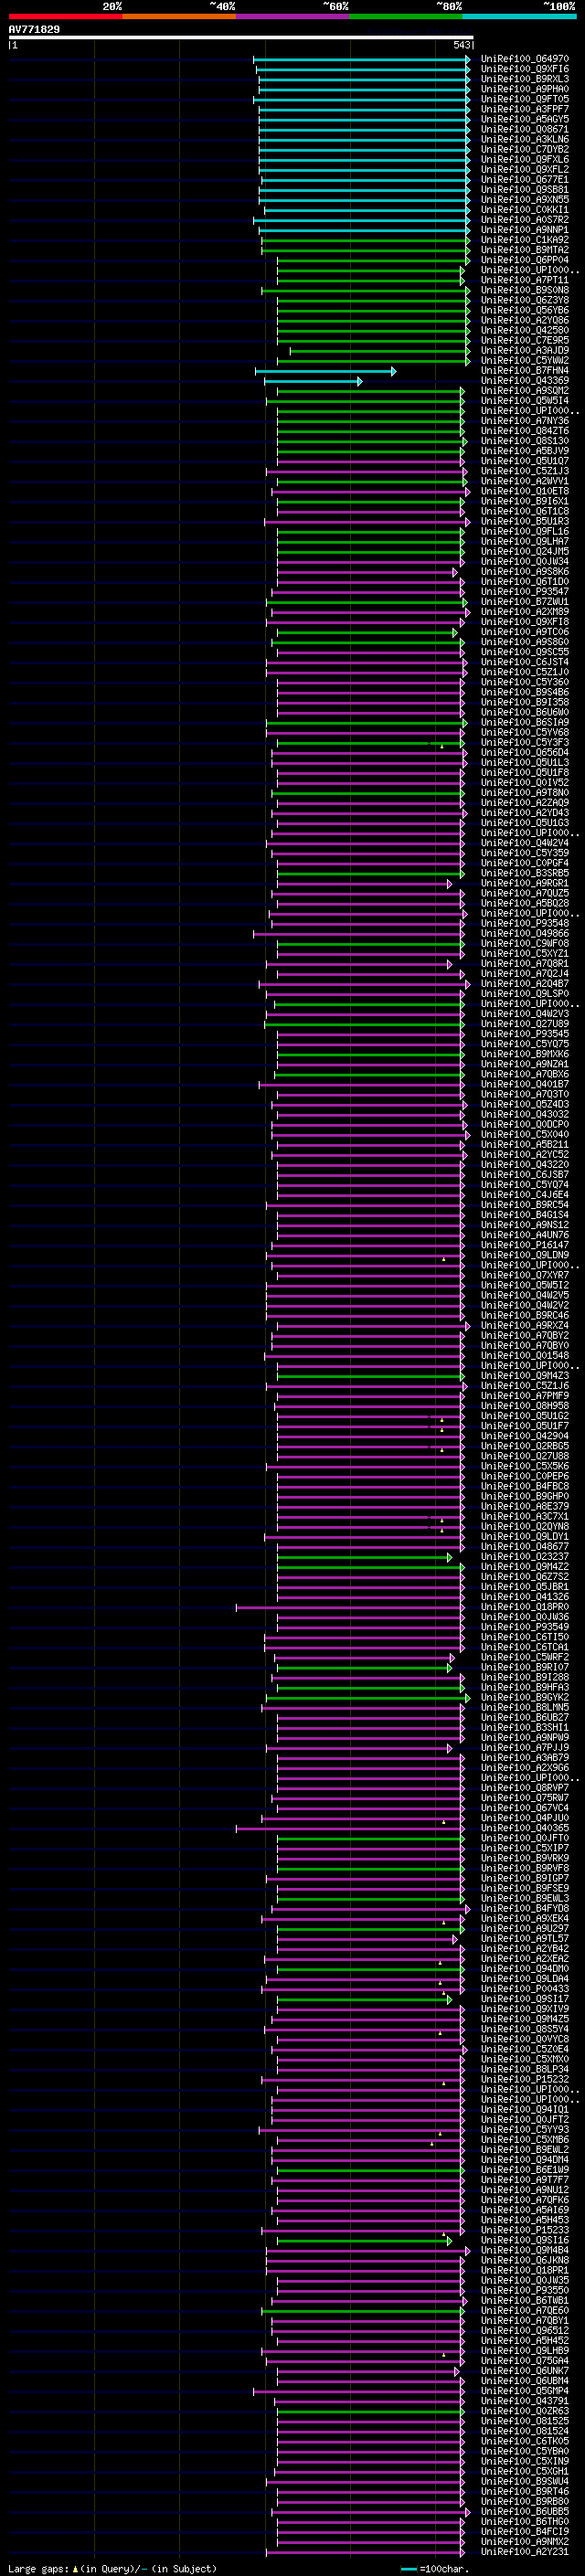Select the UniRef100_Q43369 label

coord(525,381)
